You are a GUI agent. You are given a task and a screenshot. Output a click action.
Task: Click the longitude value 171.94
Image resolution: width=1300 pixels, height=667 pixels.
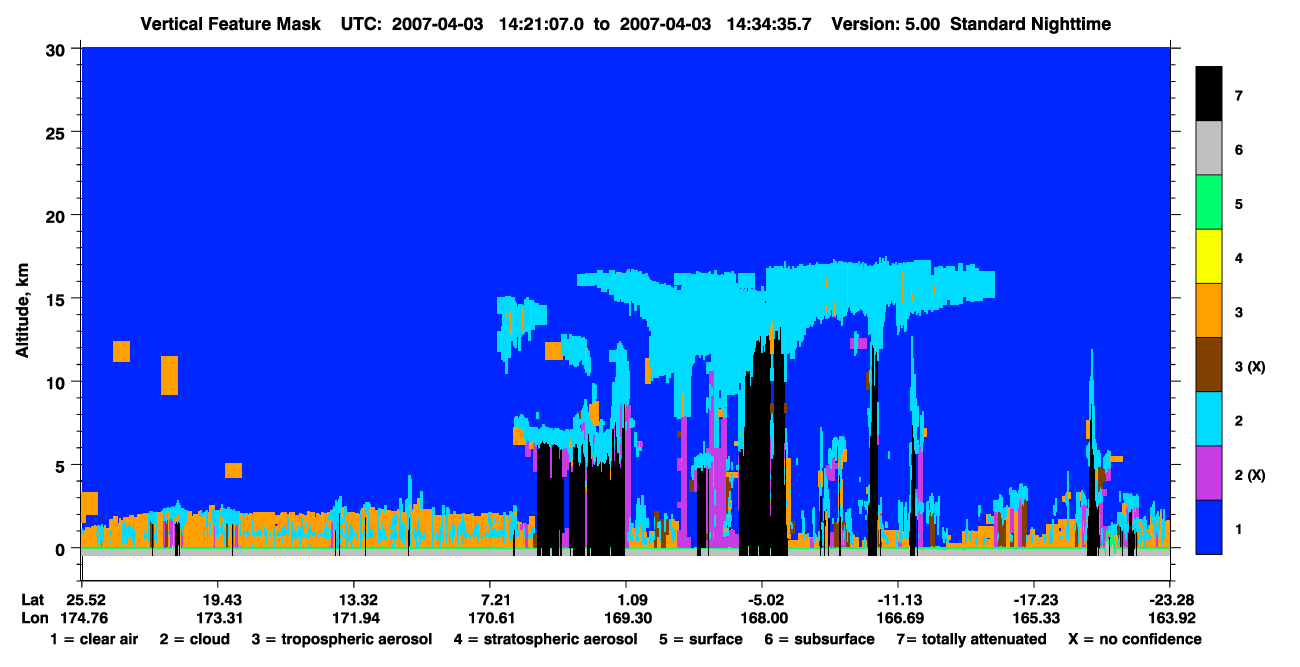coord(354,617)
